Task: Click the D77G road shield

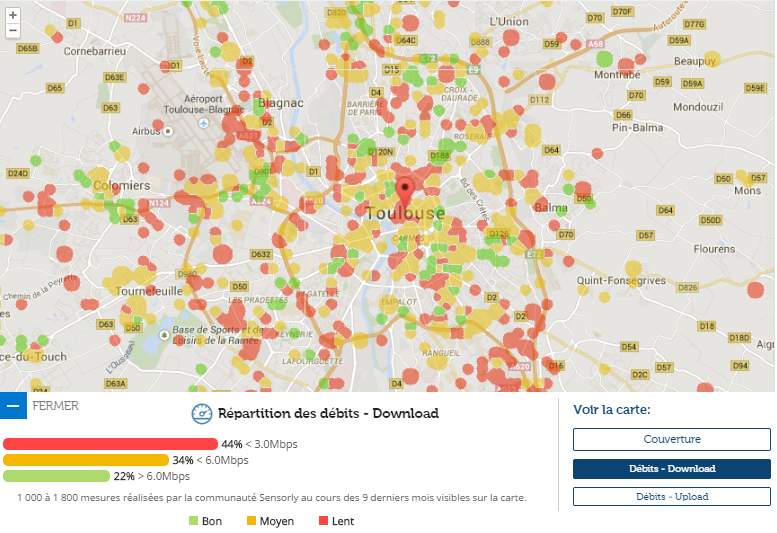Action: point(694,24)
